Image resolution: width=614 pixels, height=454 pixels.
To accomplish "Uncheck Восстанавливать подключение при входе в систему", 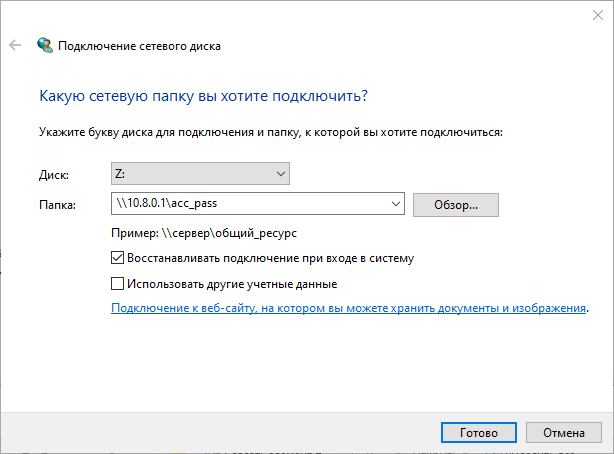I will pos(117,258).
